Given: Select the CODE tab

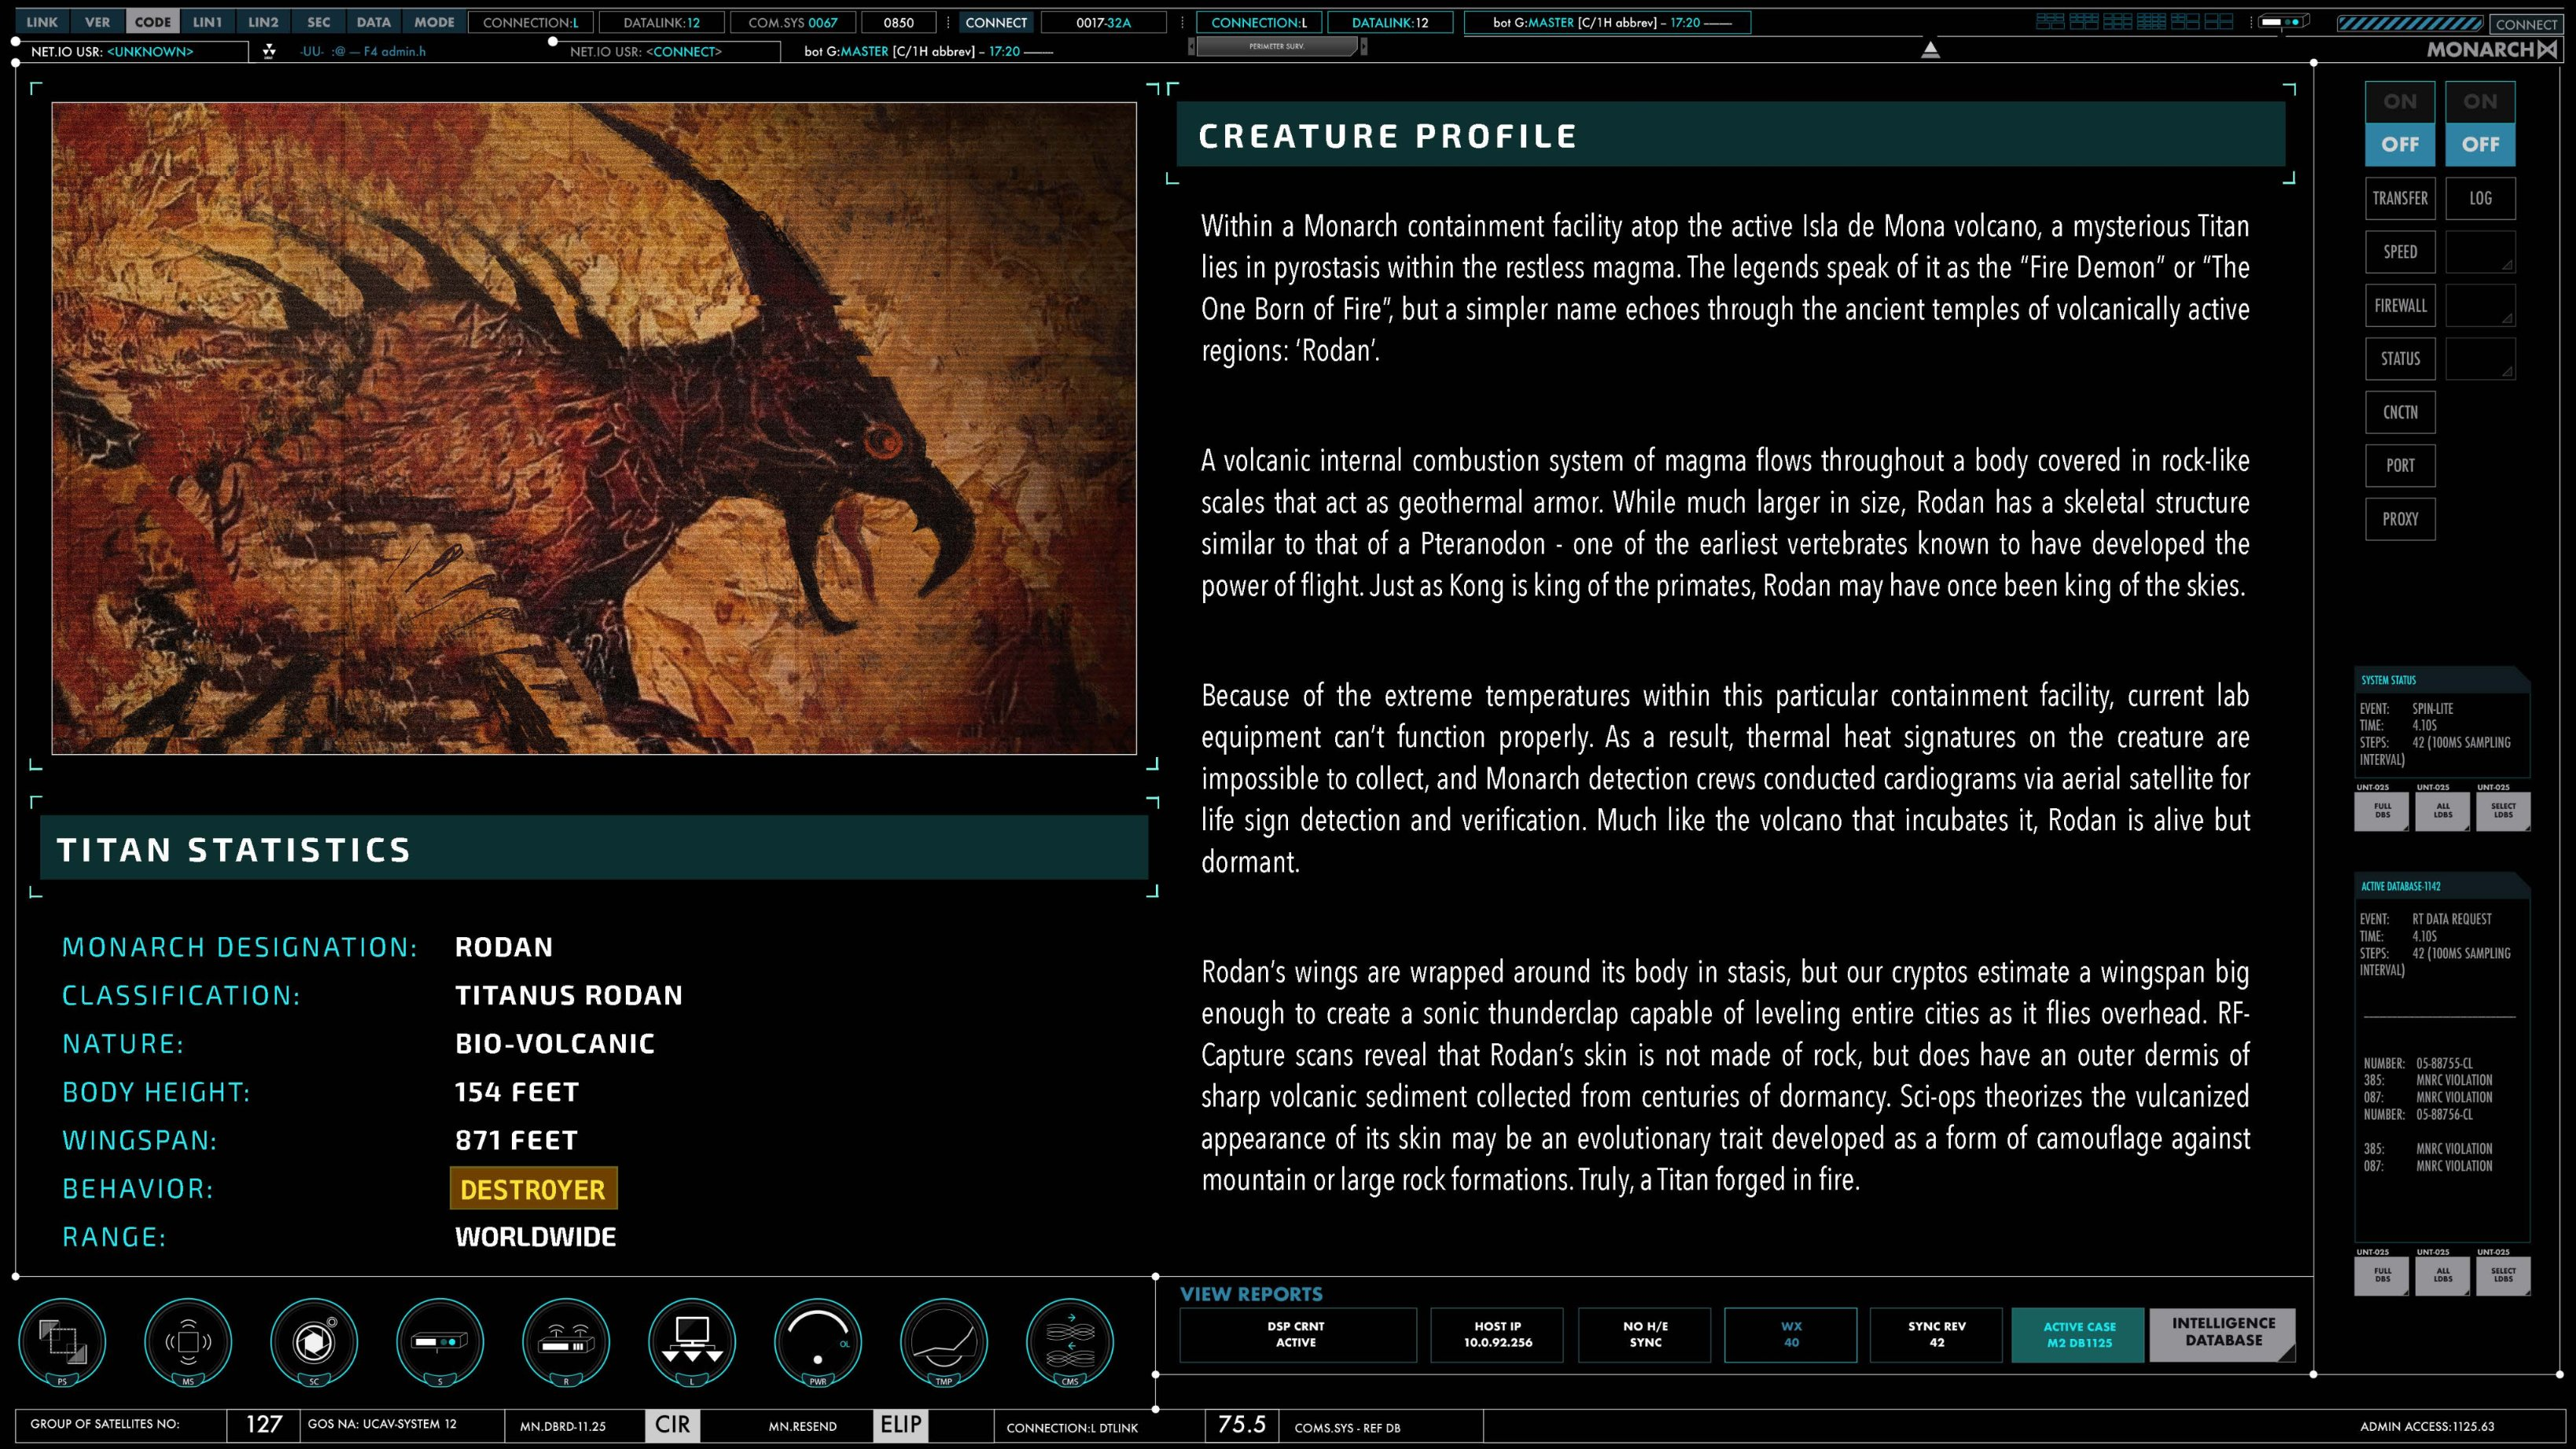Looking at the screenshot, I should click(153, 22).
